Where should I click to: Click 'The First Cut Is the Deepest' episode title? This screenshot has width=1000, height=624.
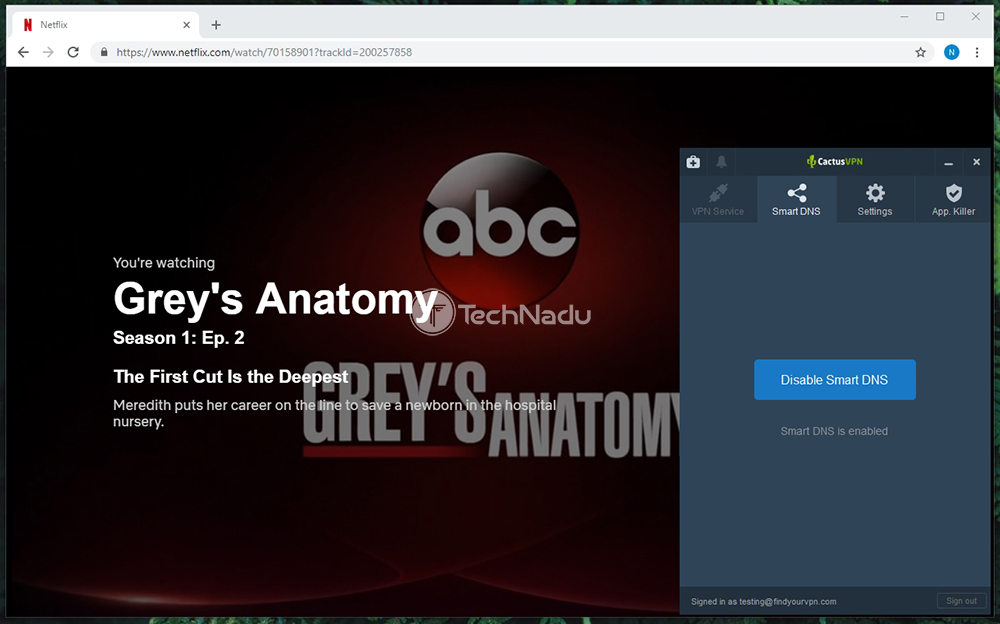(231, 376)
